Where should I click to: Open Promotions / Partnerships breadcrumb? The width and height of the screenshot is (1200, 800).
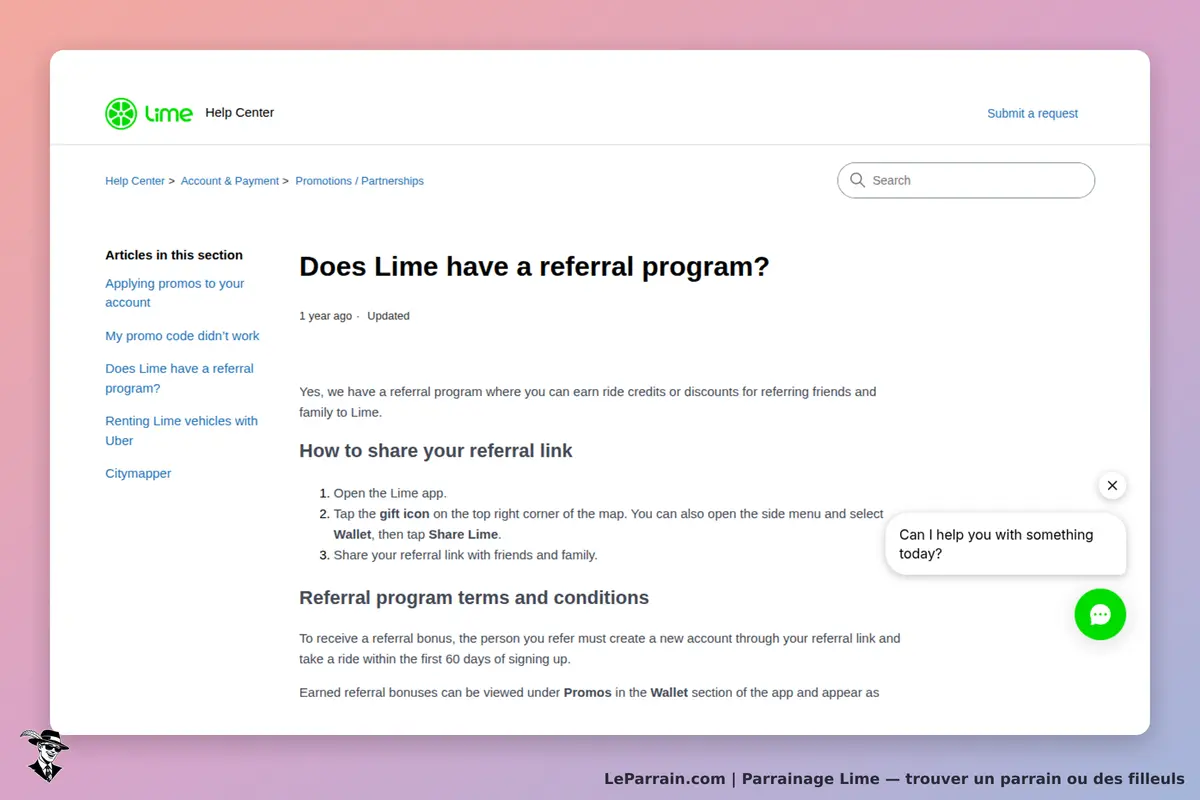(x=360, y=181)
